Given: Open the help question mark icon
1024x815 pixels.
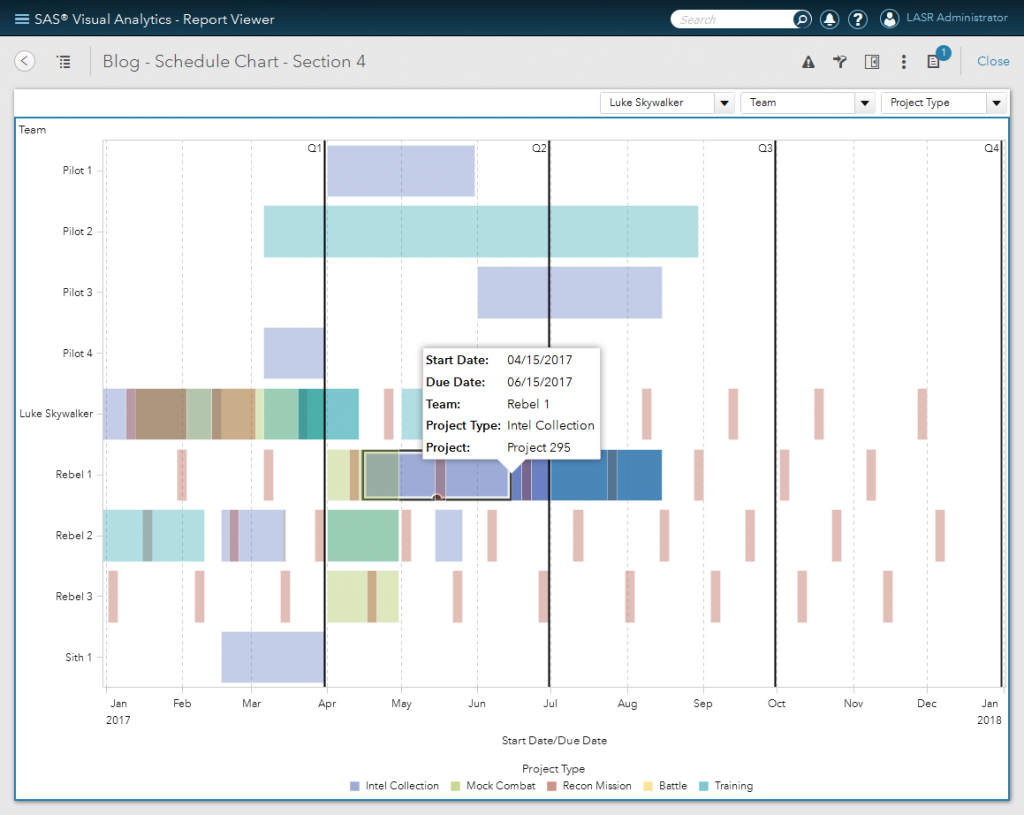Looking at the screenshot, I should pos(857,18).
